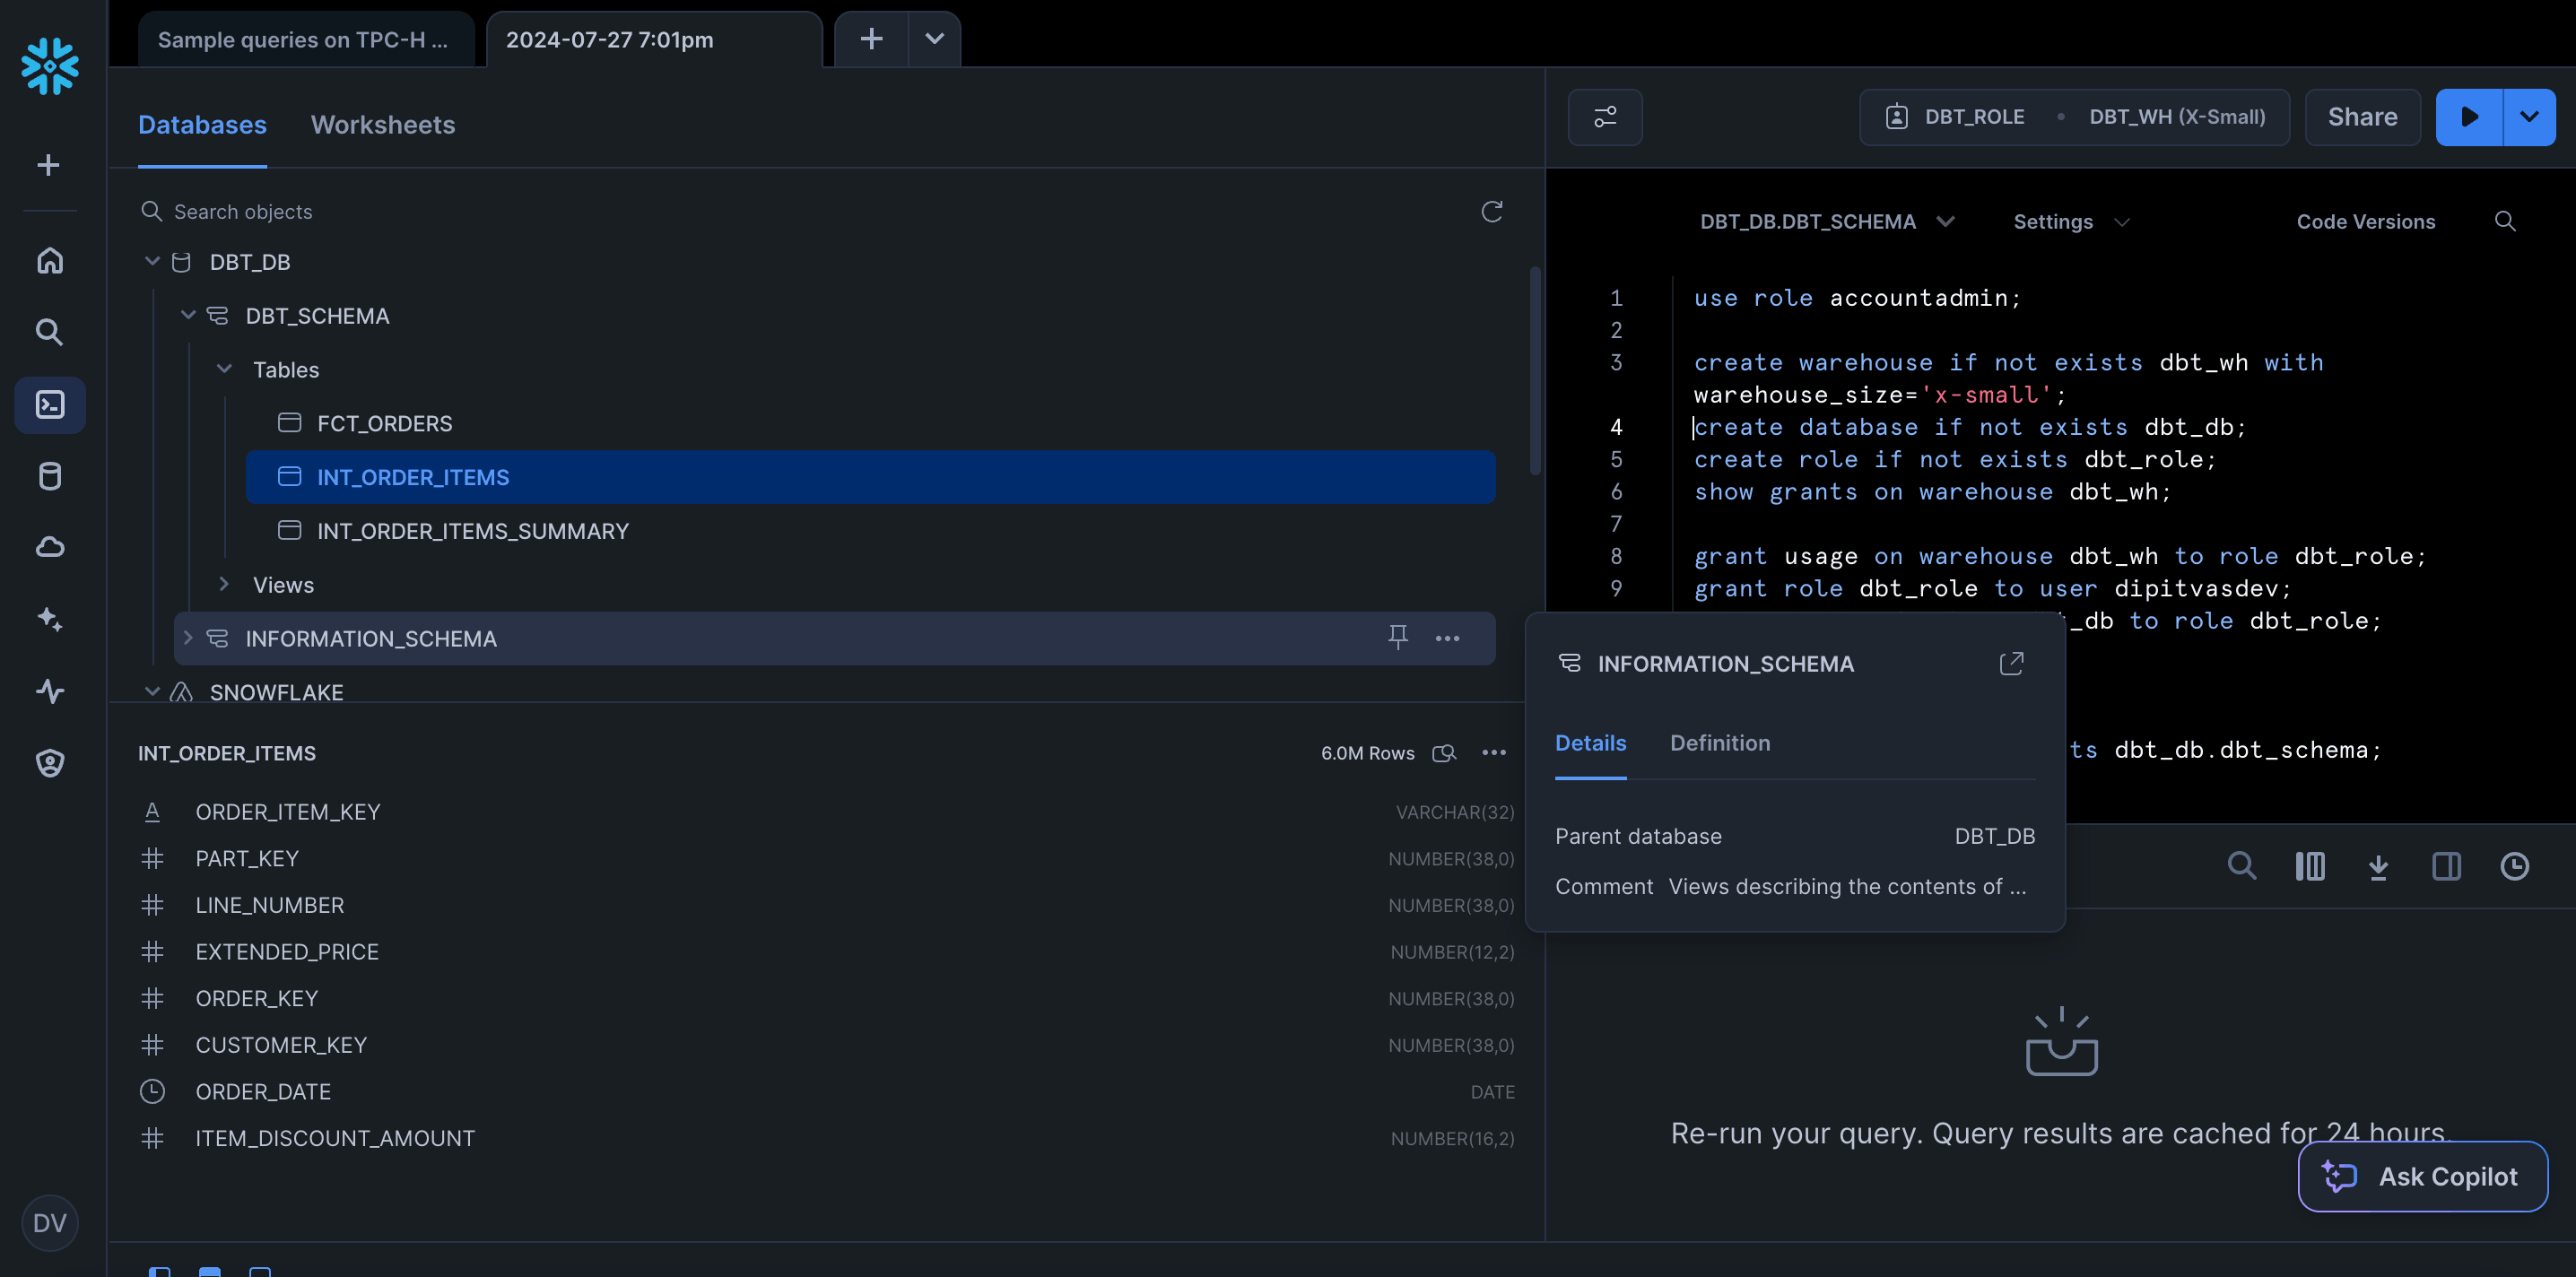Click the Share button
The height and width of the screenshot is (1277, 2576).
(2362, 117)
